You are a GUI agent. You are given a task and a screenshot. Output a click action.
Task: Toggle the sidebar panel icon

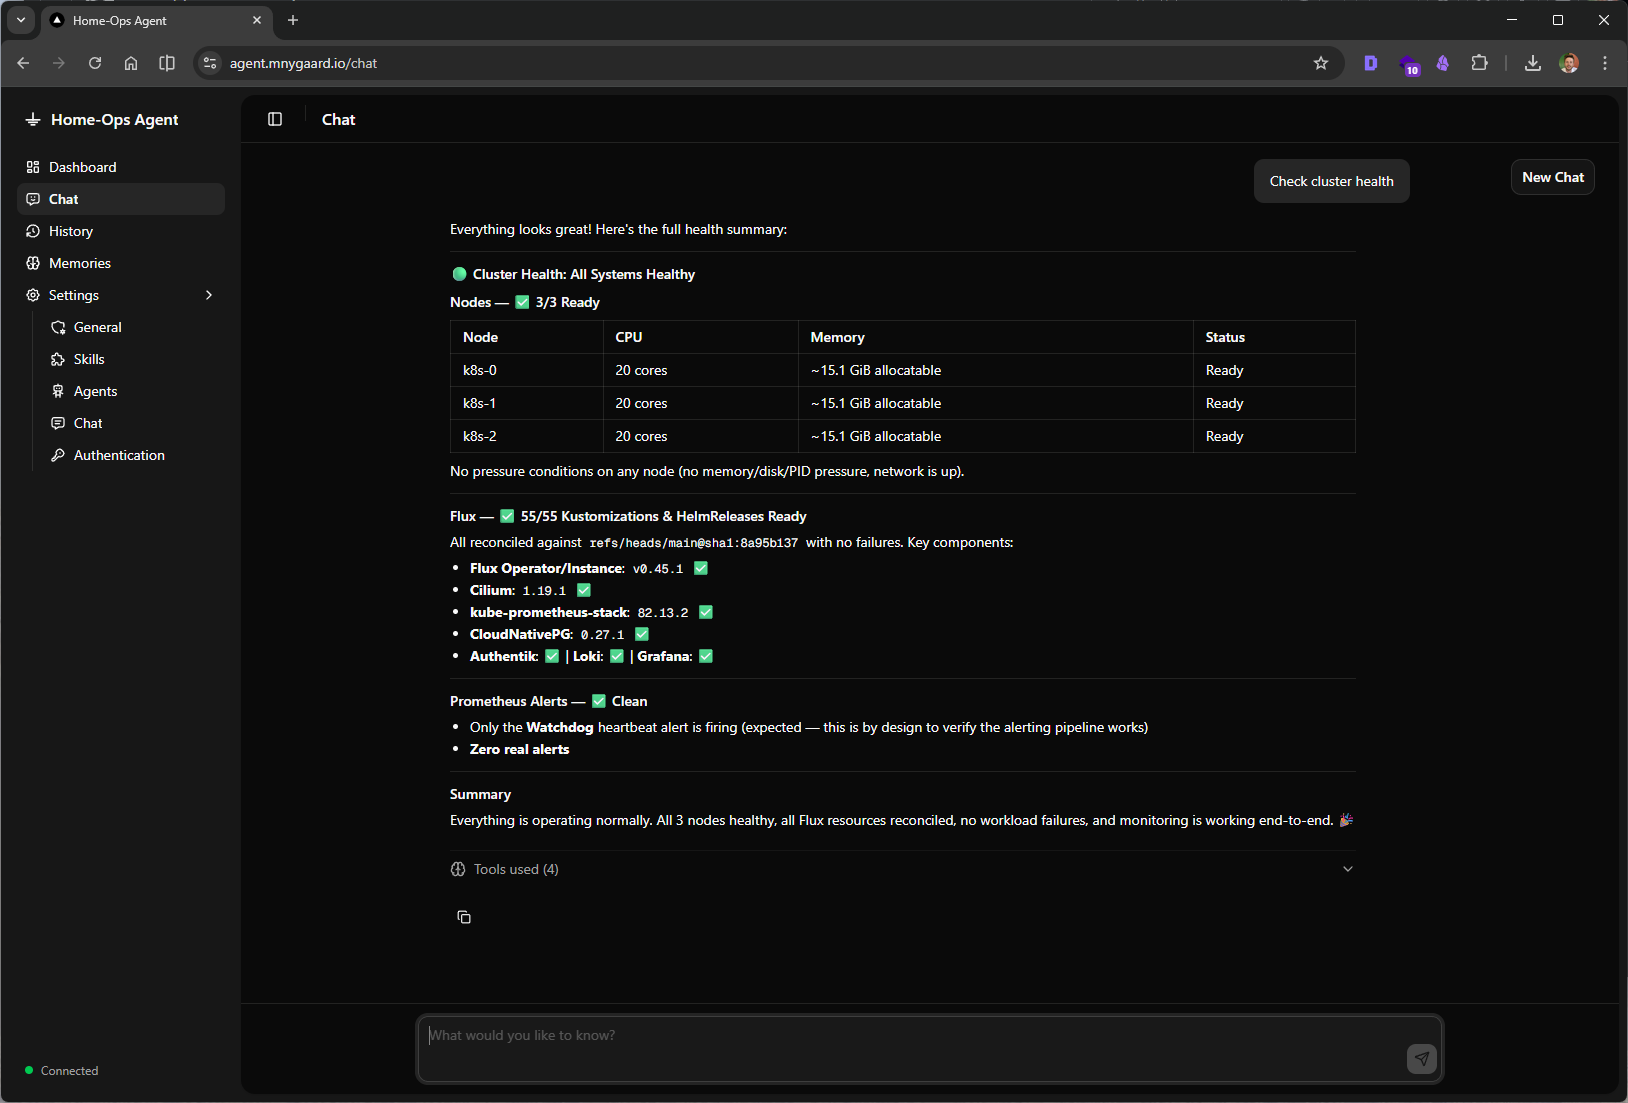tap(275, 119)
